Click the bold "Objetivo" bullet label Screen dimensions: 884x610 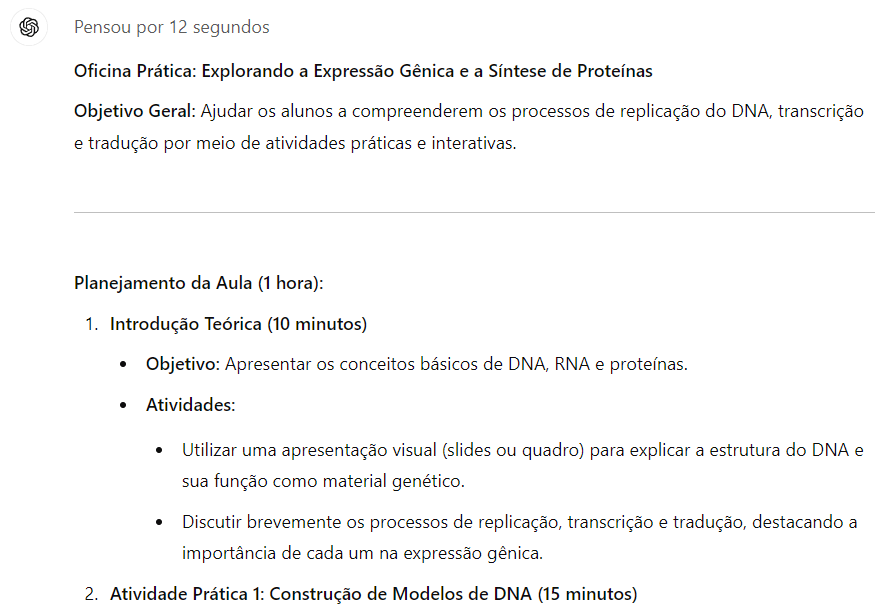182,364
